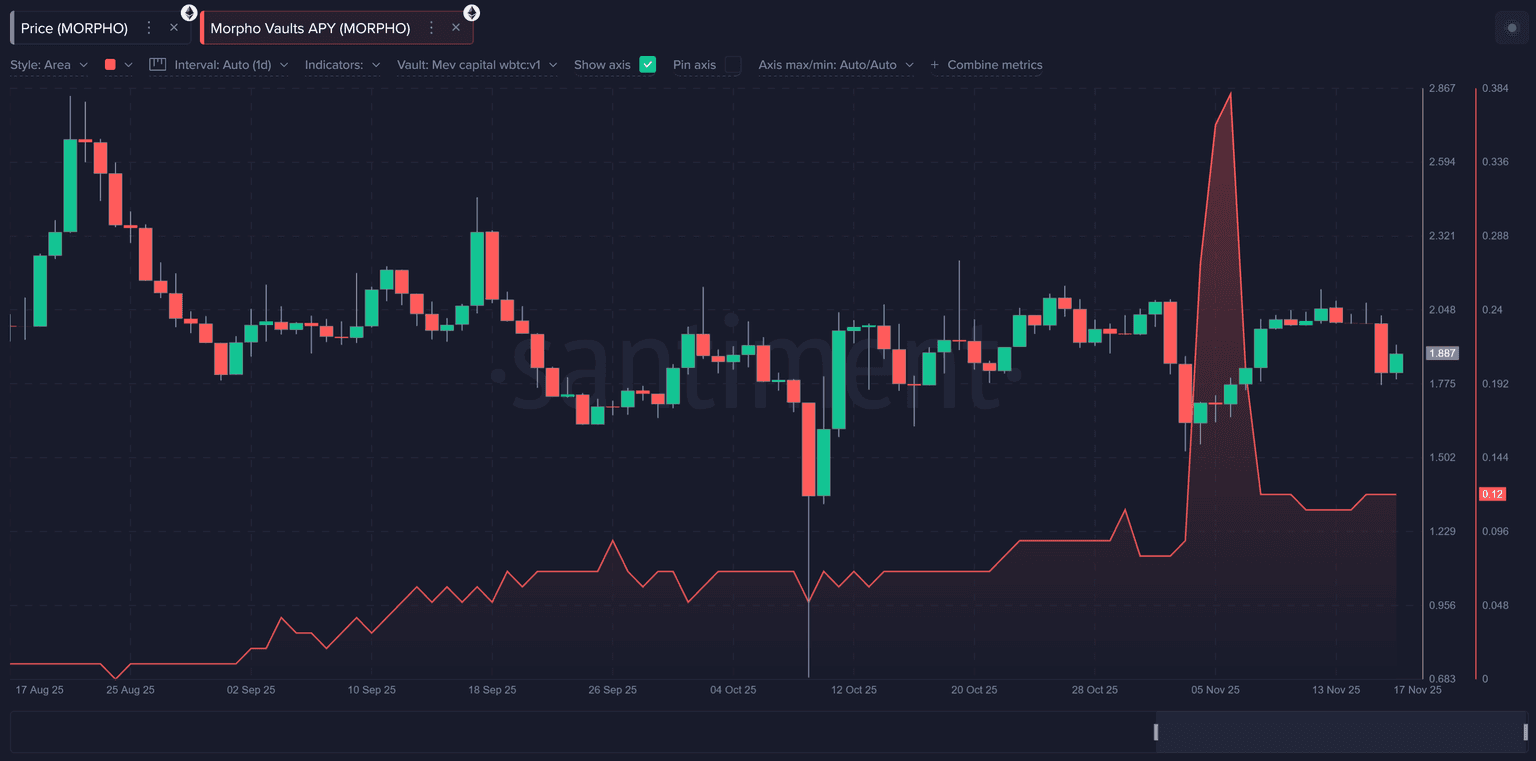The height and width of the screenshot is (761, 1536).
Task: Open the red metric color swatch picker
Action: [118, 65]
